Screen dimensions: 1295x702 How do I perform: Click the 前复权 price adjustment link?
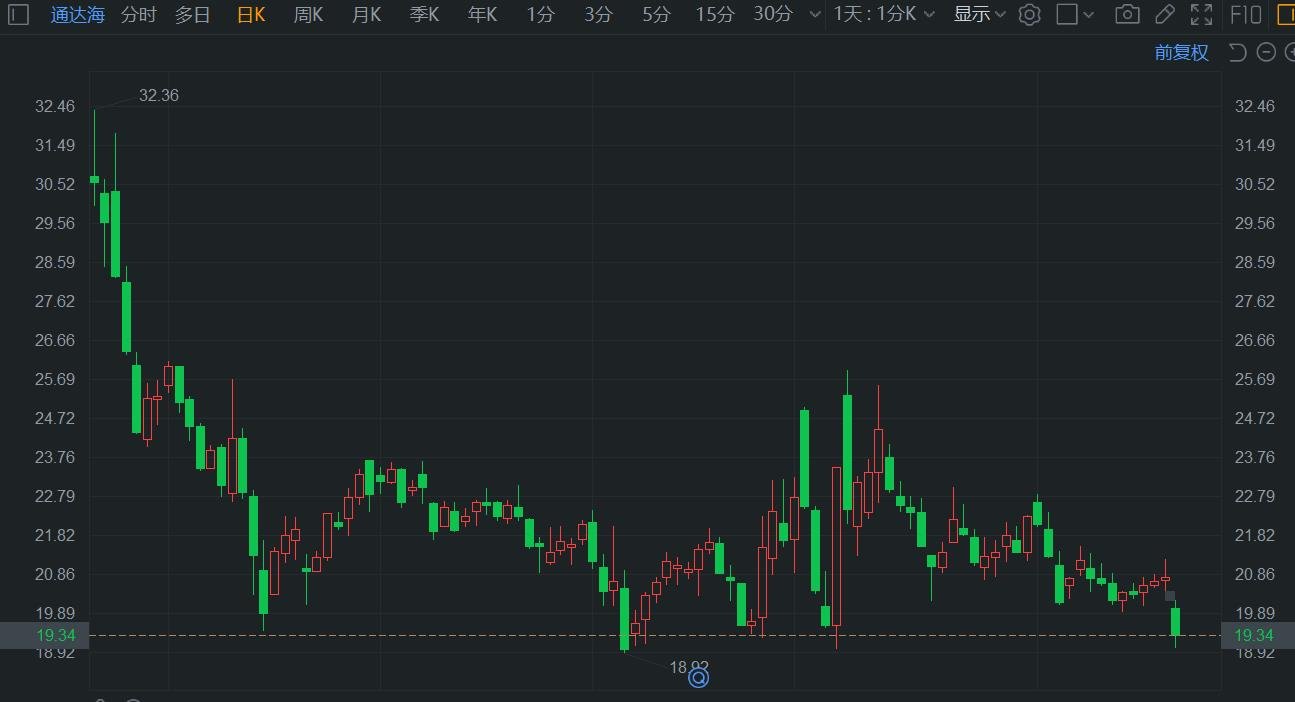1181,52
